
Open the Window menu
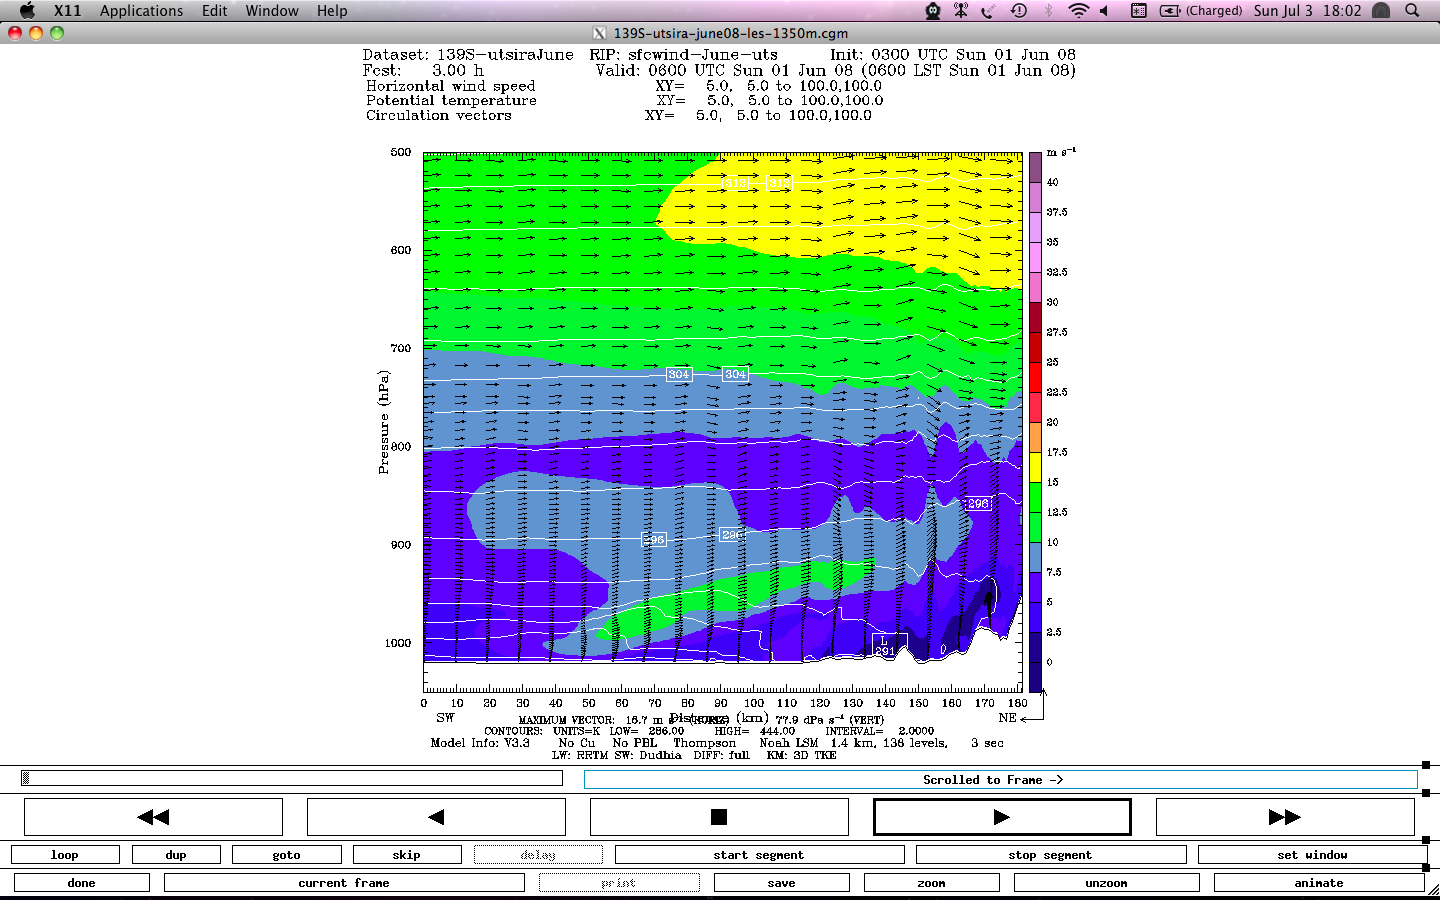[x=272, y=11]
